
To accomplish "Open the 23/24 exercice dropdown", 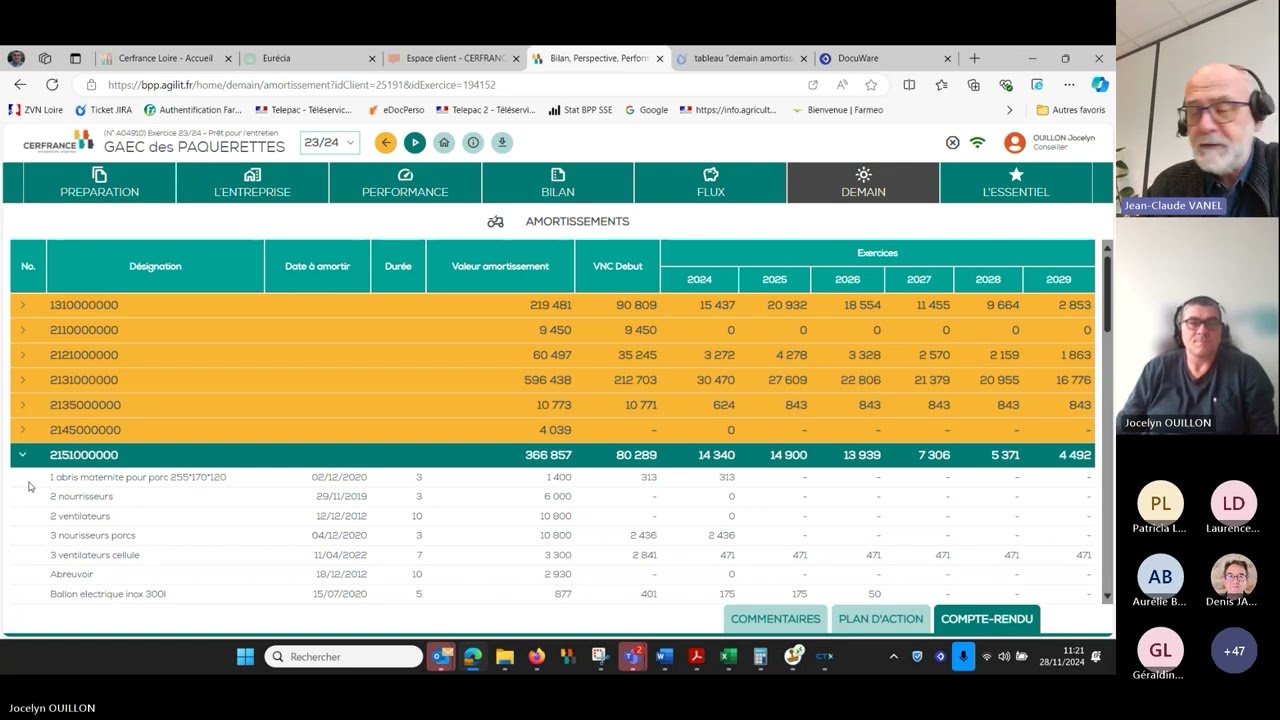I will pyautogui.click(x=329, y=143).
